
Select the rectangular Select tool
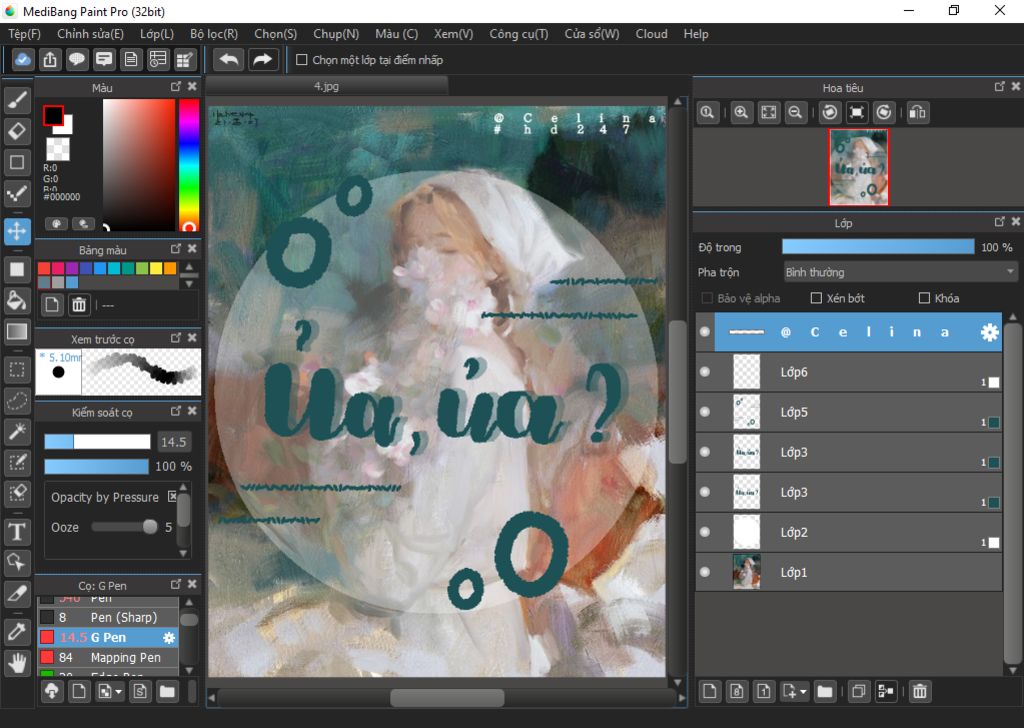[x=17, y=370]
